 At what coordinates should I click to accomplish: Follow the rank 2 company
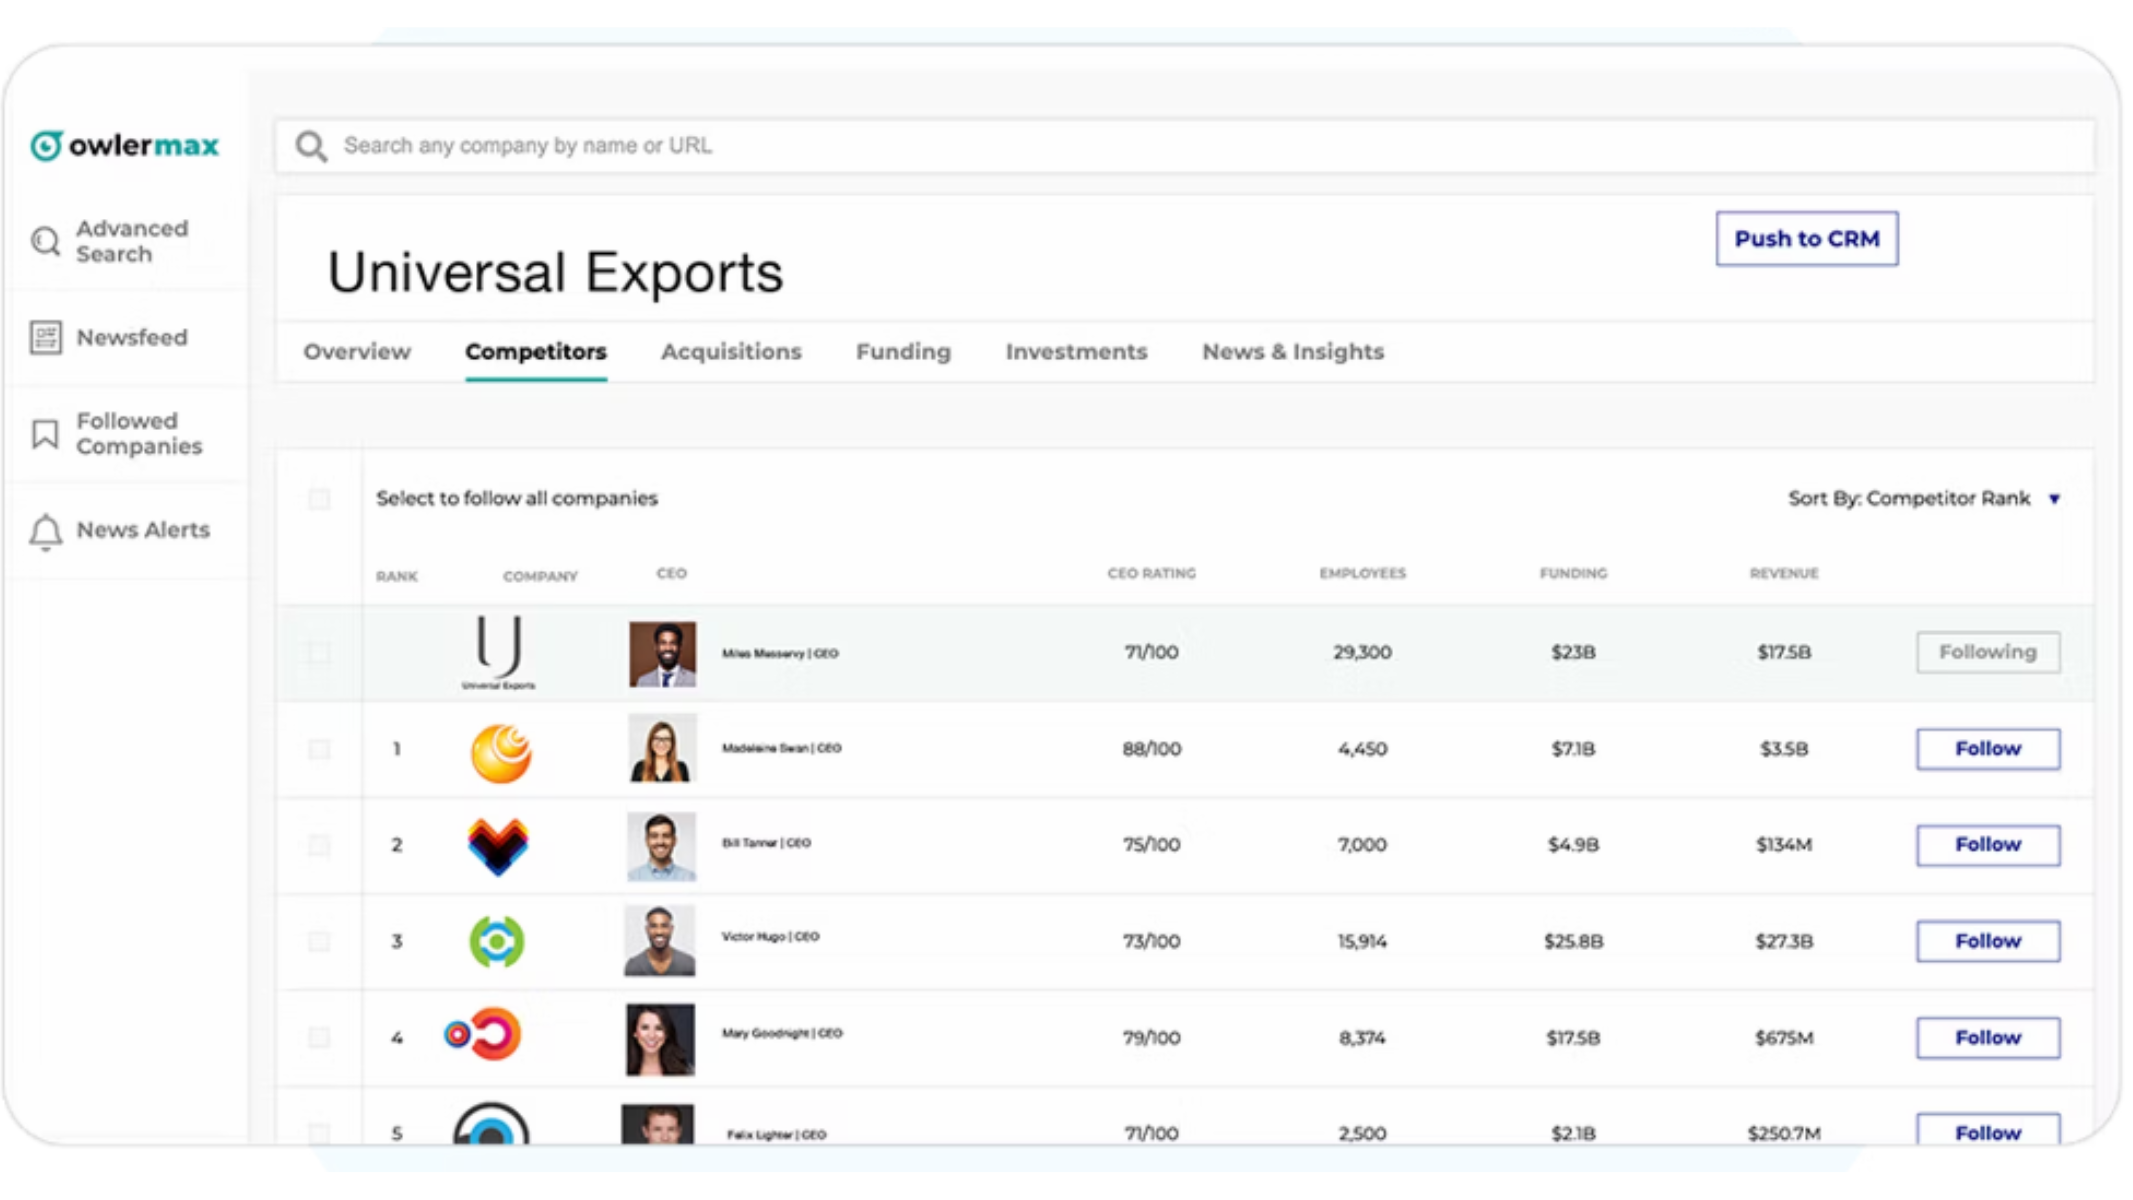click(x=1987, y=845)
